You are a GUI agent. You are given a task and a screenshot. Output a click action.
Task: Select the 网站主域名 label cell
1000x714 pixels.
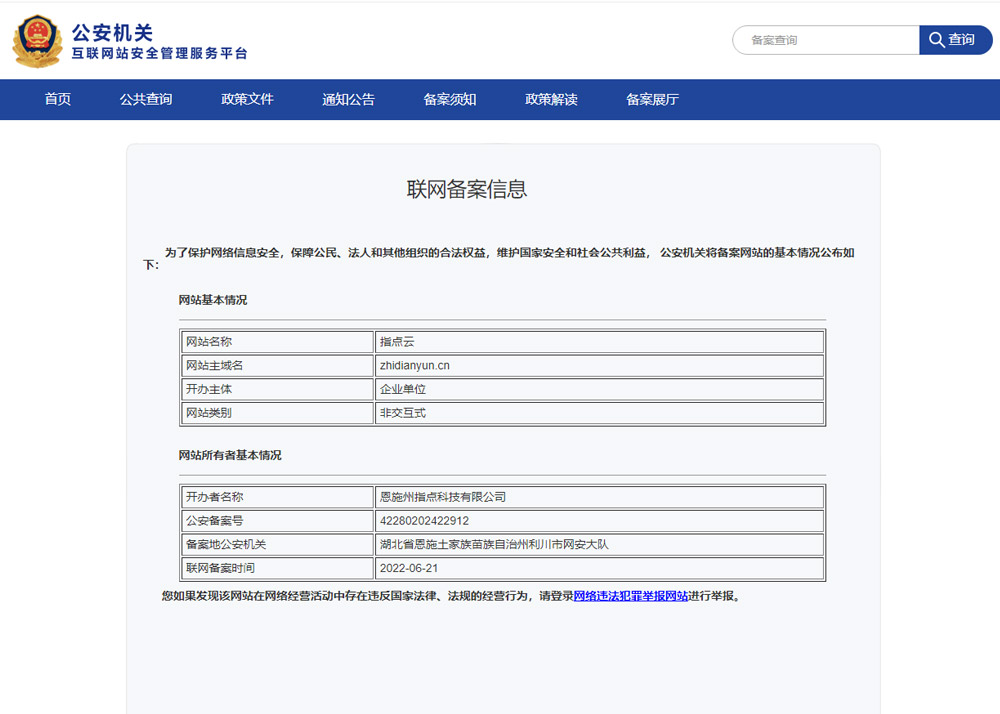coord(277,365)
